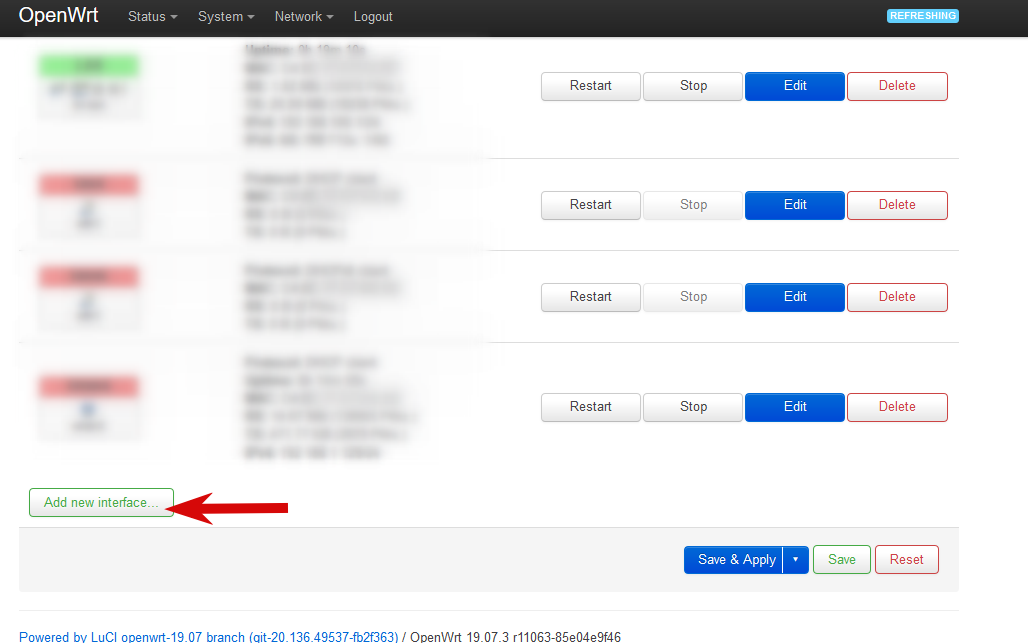Click the green Save button

(x=841, y=560)
